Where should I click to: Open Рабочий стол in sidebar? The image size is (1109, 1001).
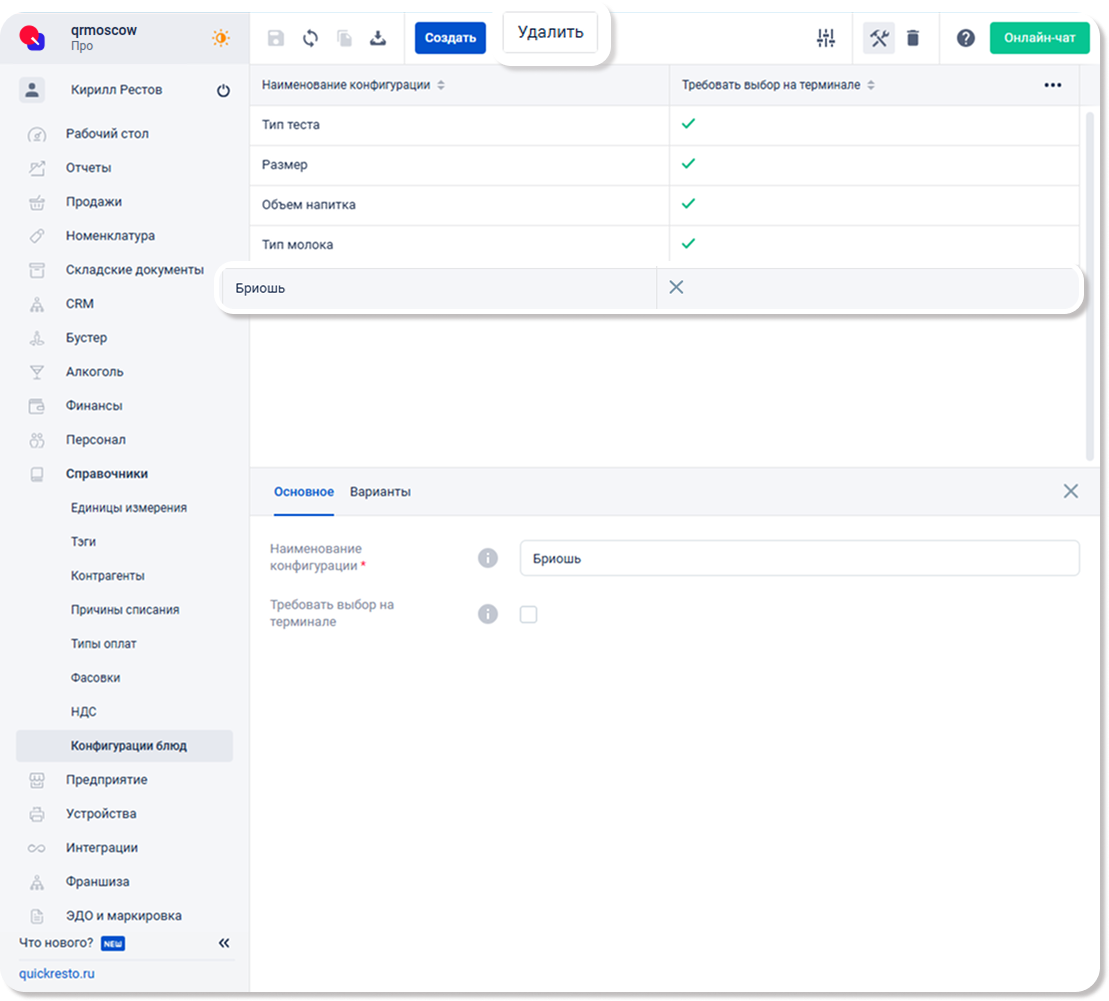click(107, 134)
